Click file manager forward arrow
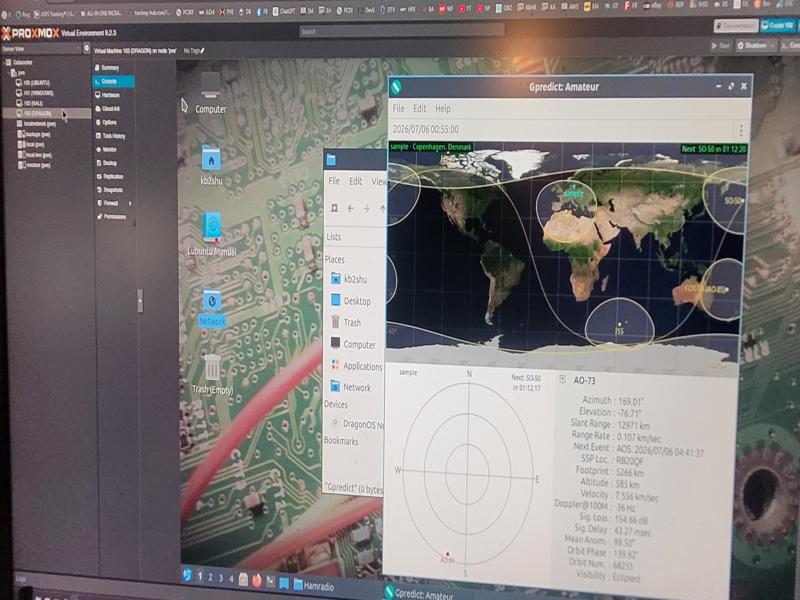Screen dimensions: 800x600 coord(366,209)
